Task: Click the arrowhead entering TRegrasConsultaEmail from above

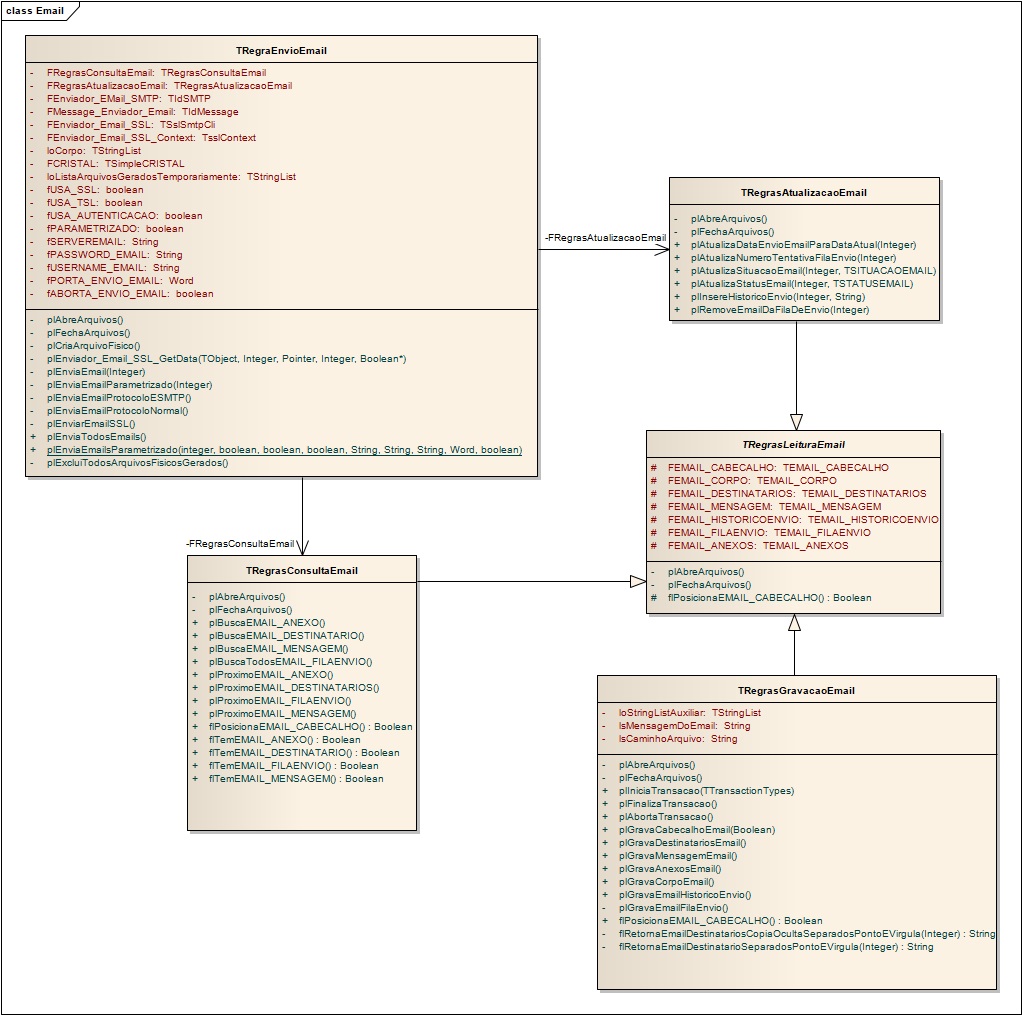Action: click(302, 547)
